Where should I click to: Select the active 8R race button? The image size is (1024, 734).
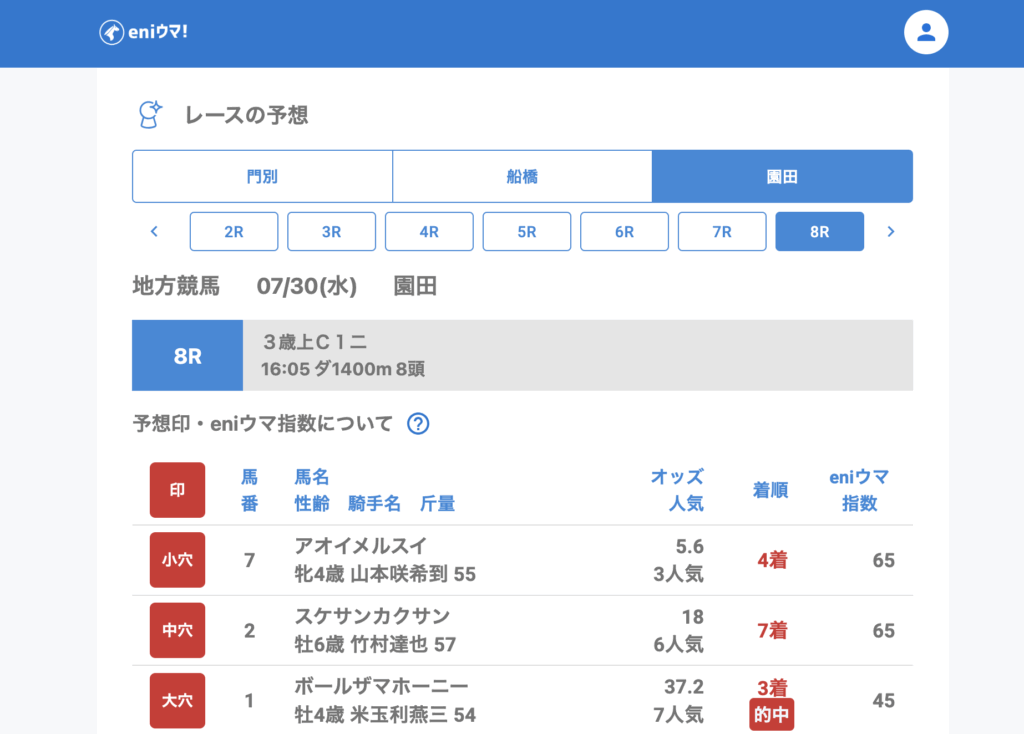click(819, 232)
